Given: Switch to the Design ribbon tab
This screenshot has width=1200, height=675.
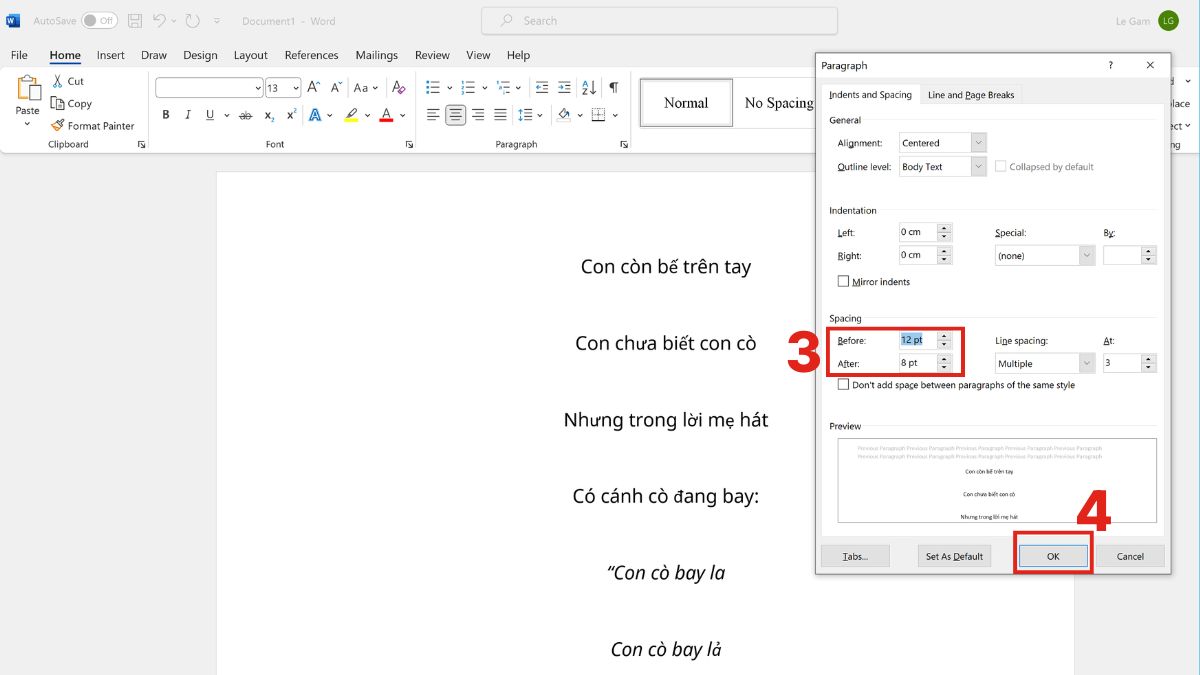Looking at the screenshot, I should click(x=200, y=55).
